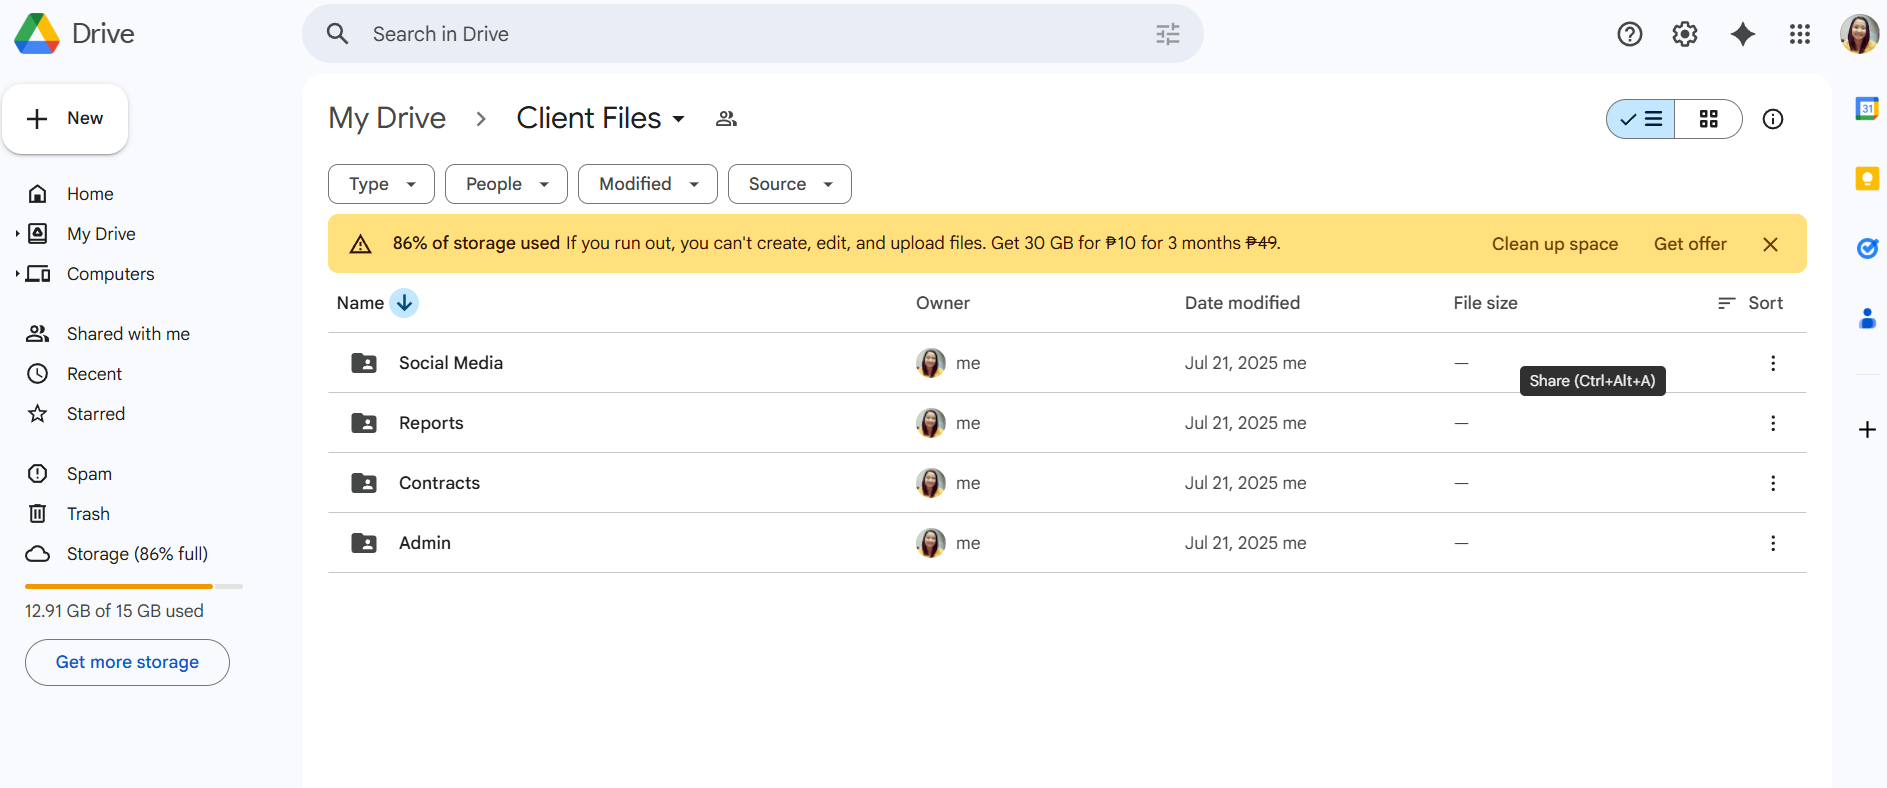Viewport: 1887px width, 788px height.
Task: Switch to grid layout view
Action: [1709, 119]
